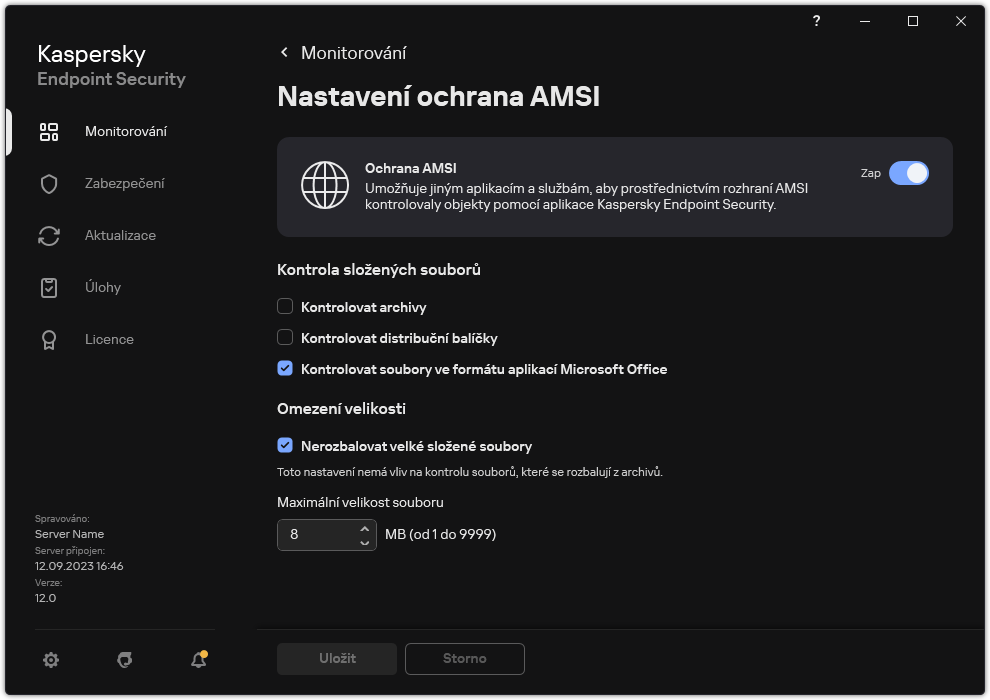Open notifications with the bell icon
This screenshot has width=990, height=700.
[199, 660]
